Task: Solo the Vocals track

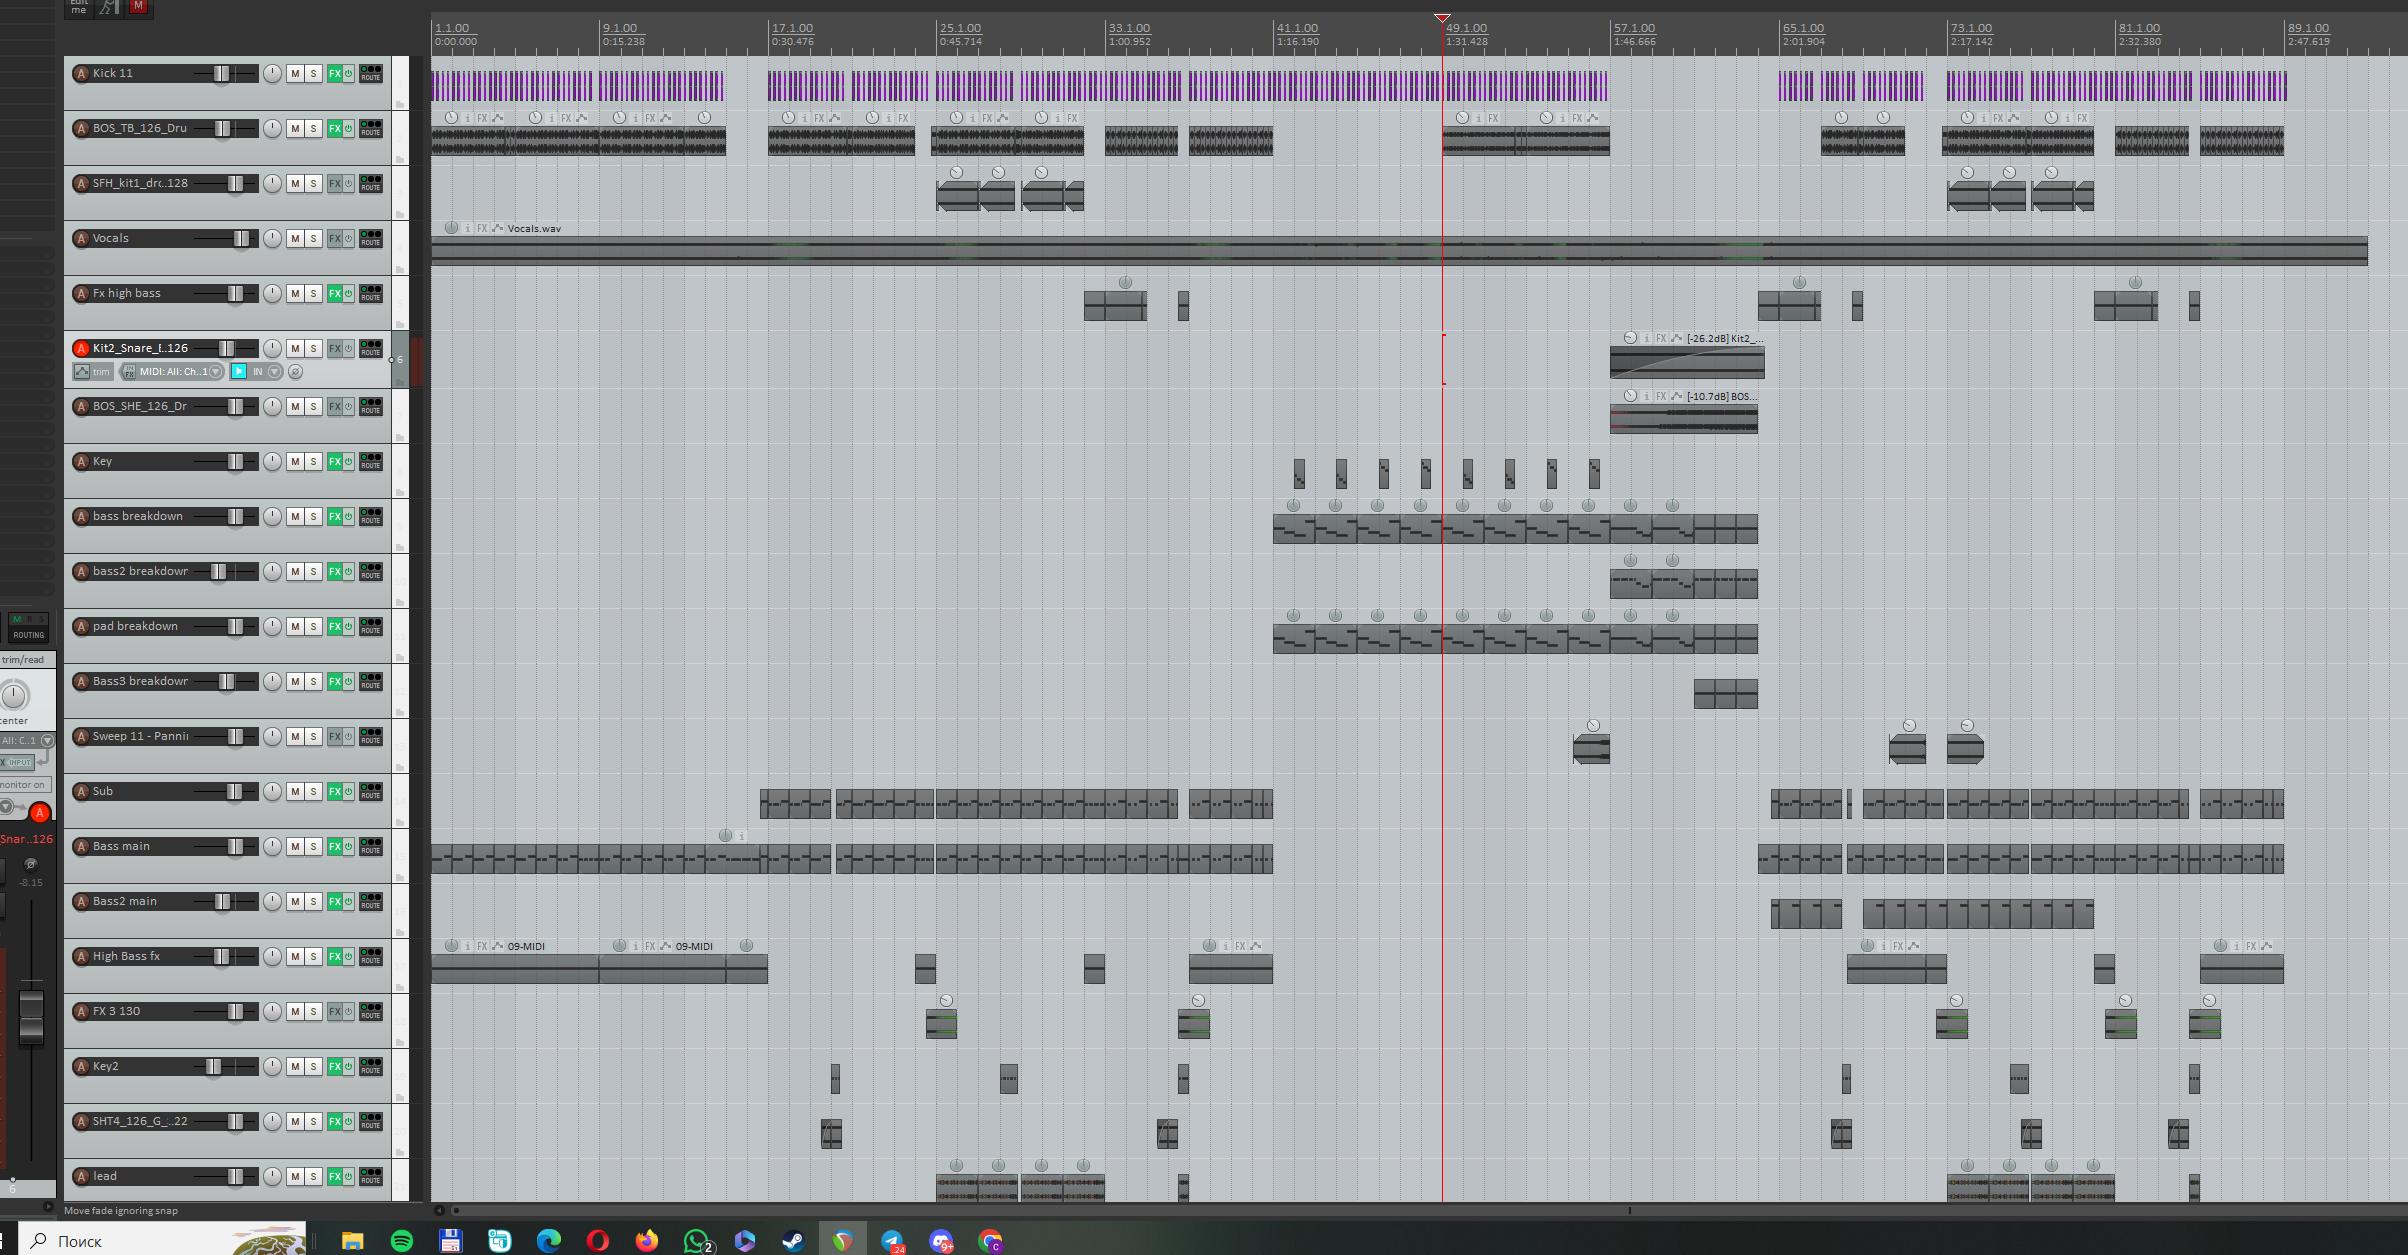Action: coord(313,238)
